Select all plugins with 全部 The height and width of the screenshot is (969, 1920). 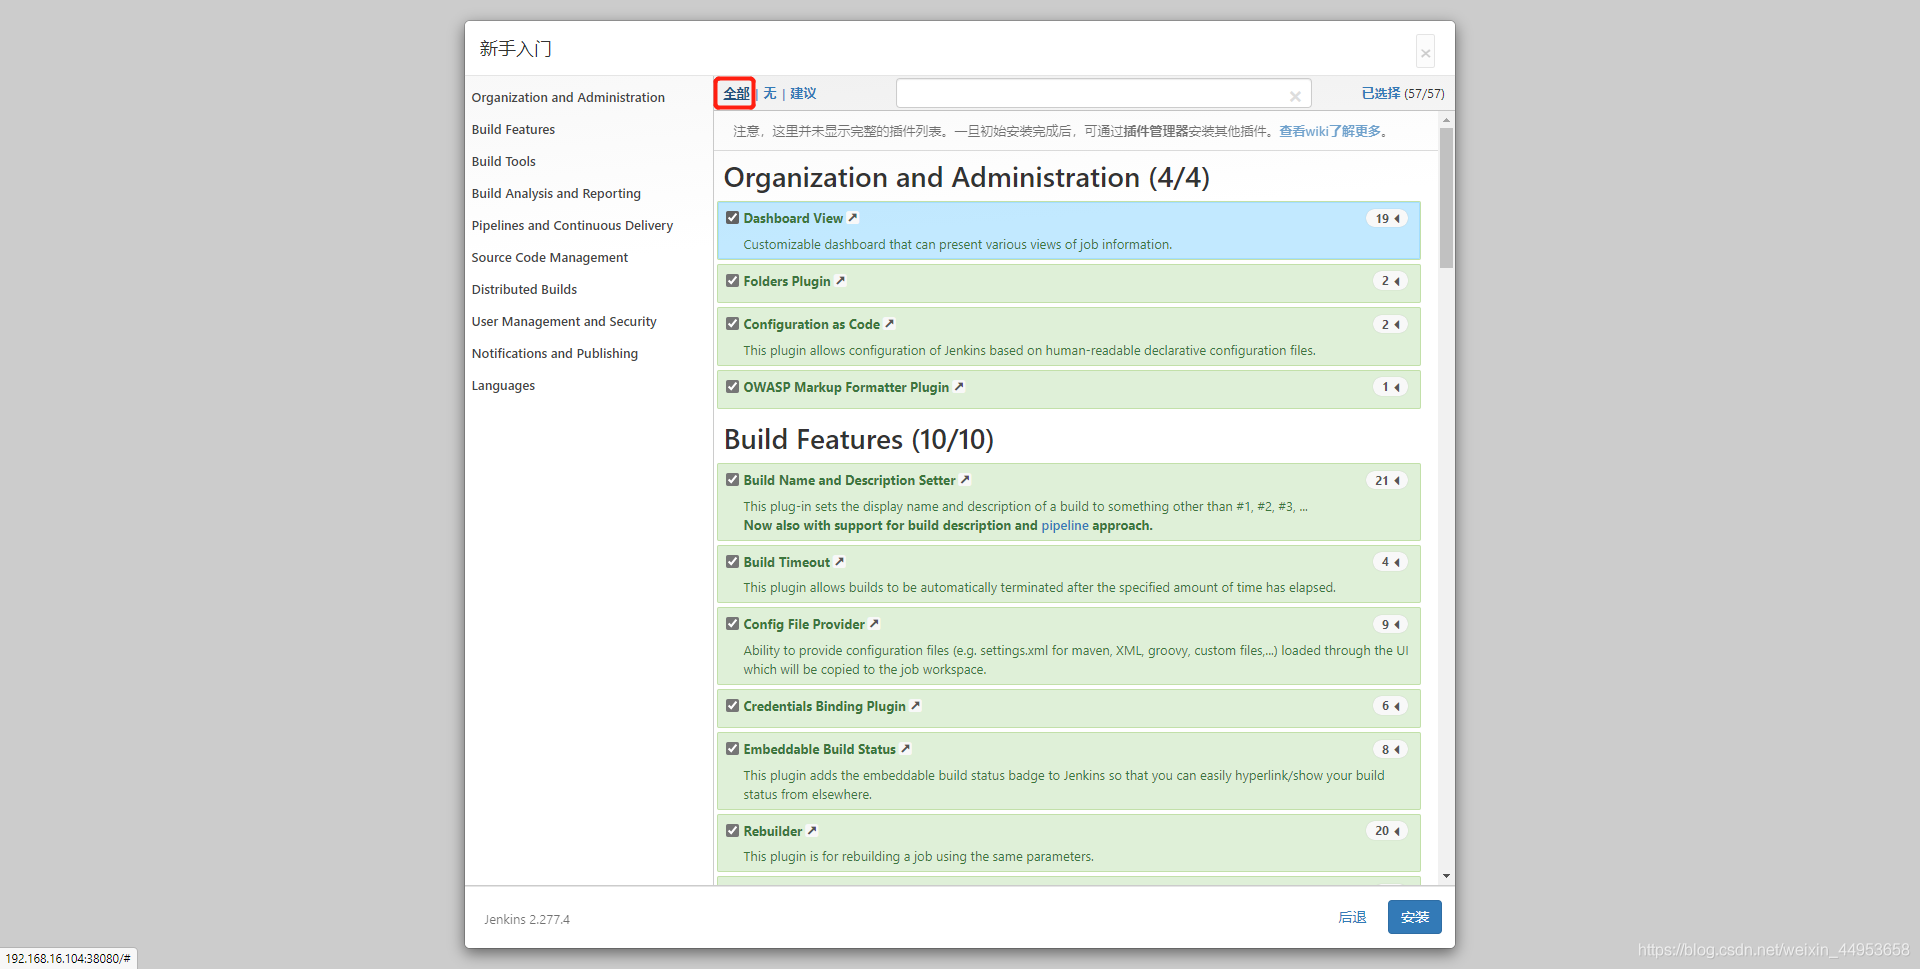pos(736,93)
